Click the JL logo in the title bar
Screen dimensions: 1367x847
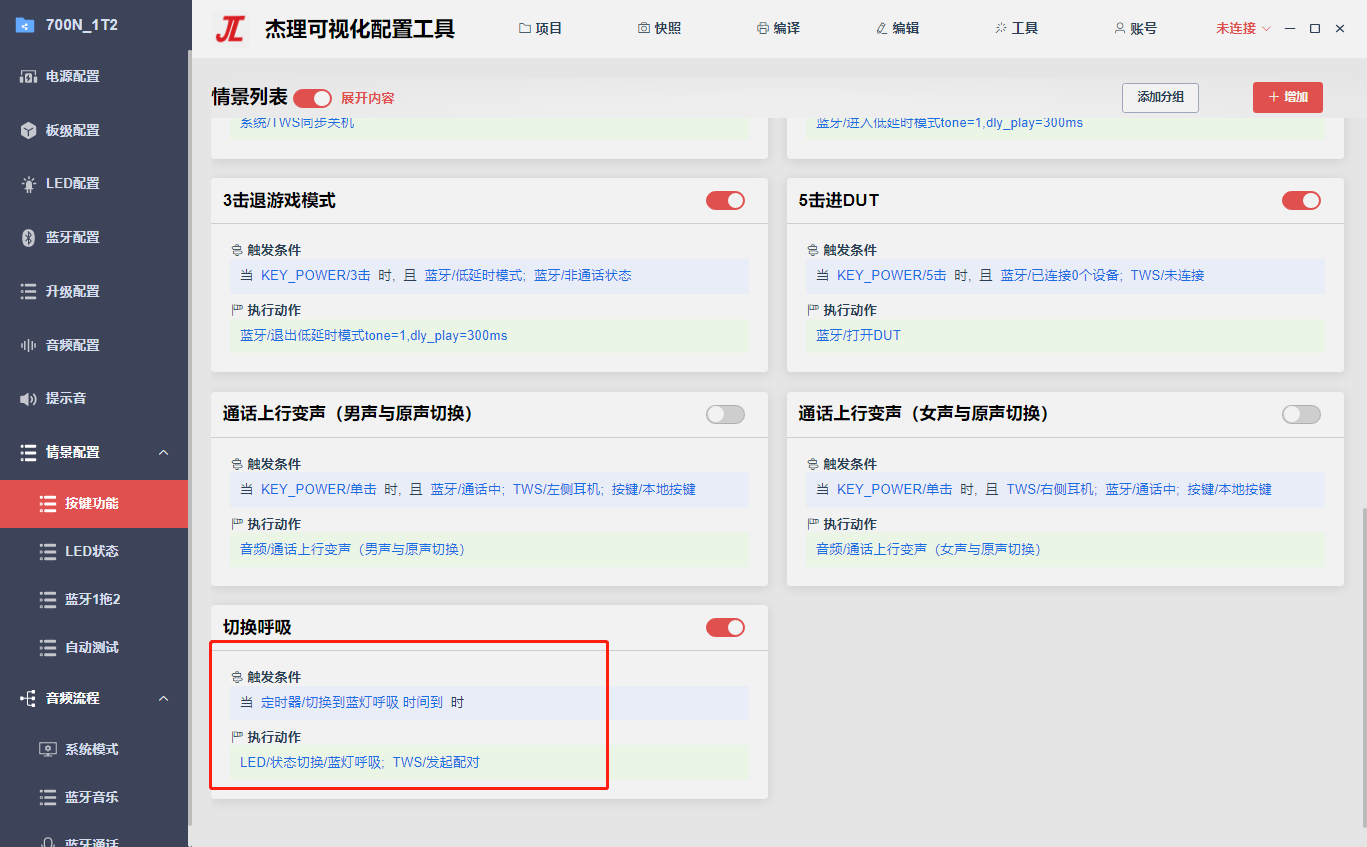coord(231,28)
